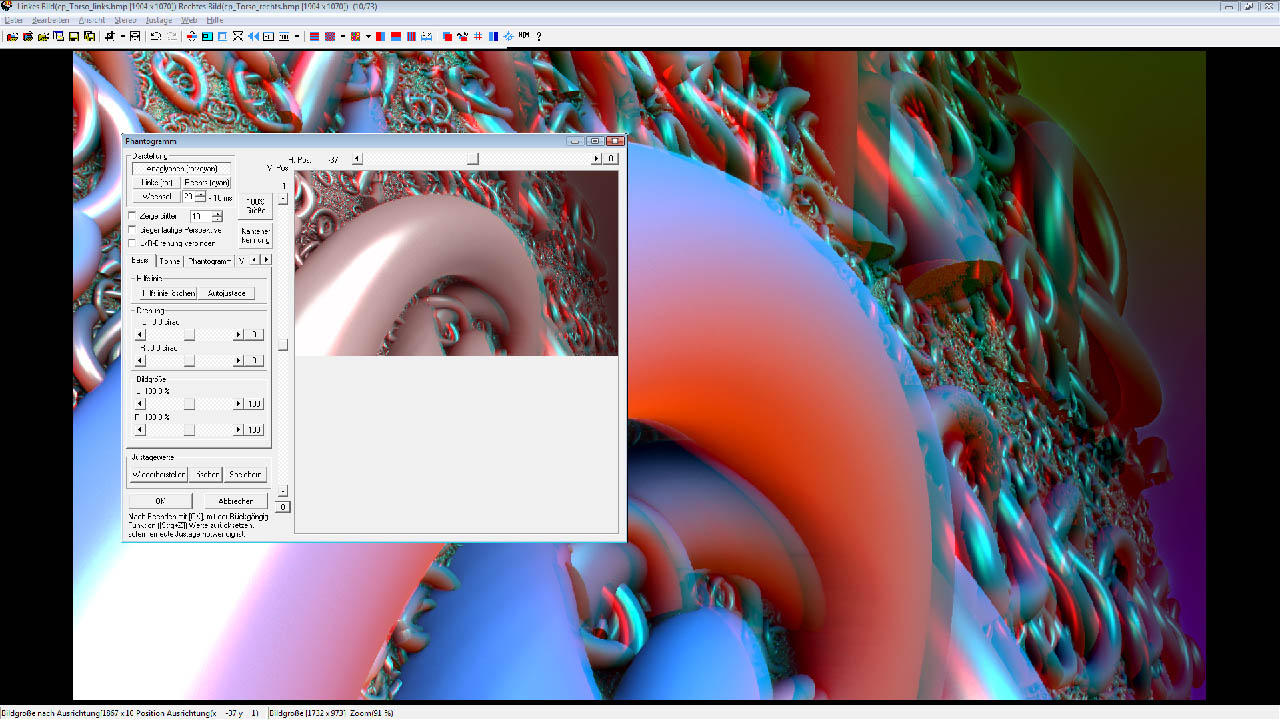Screen dimensions: 1280x720
Task: Open dropdown arrow after the multicolor grid icon
Action: (x=368, y=36)
